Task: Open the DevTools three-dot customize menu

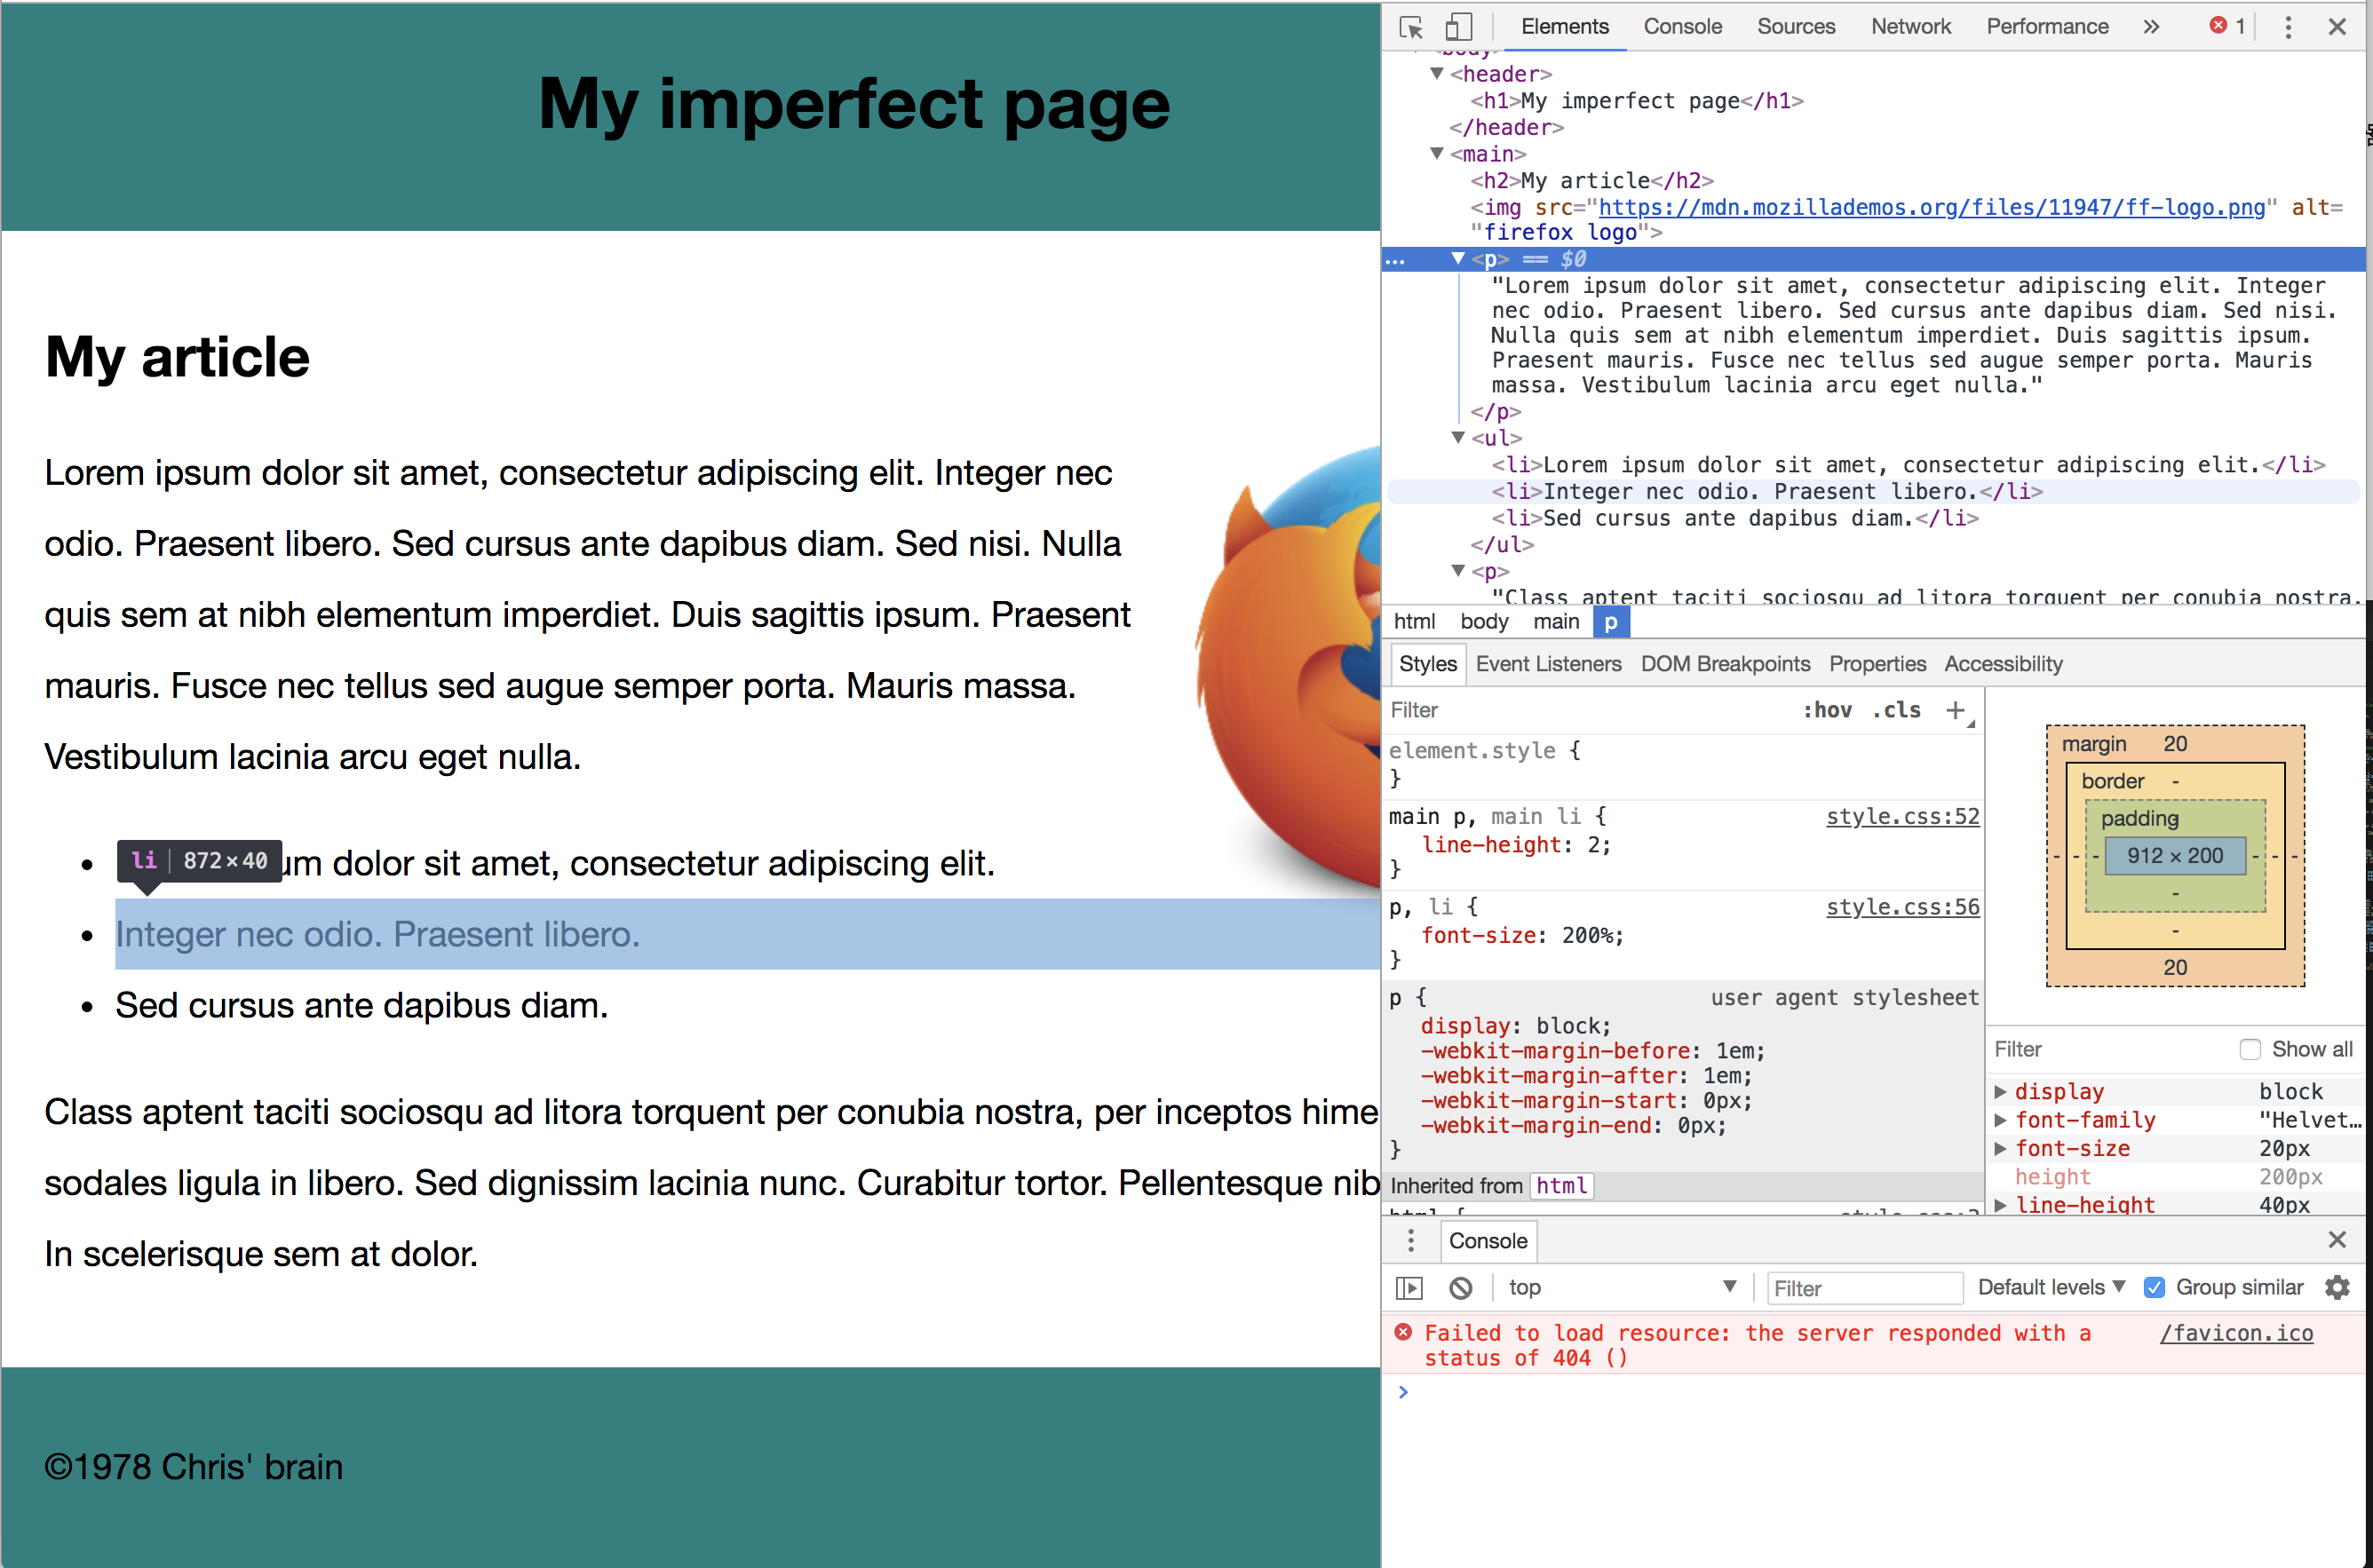Action: (2288, 27)
